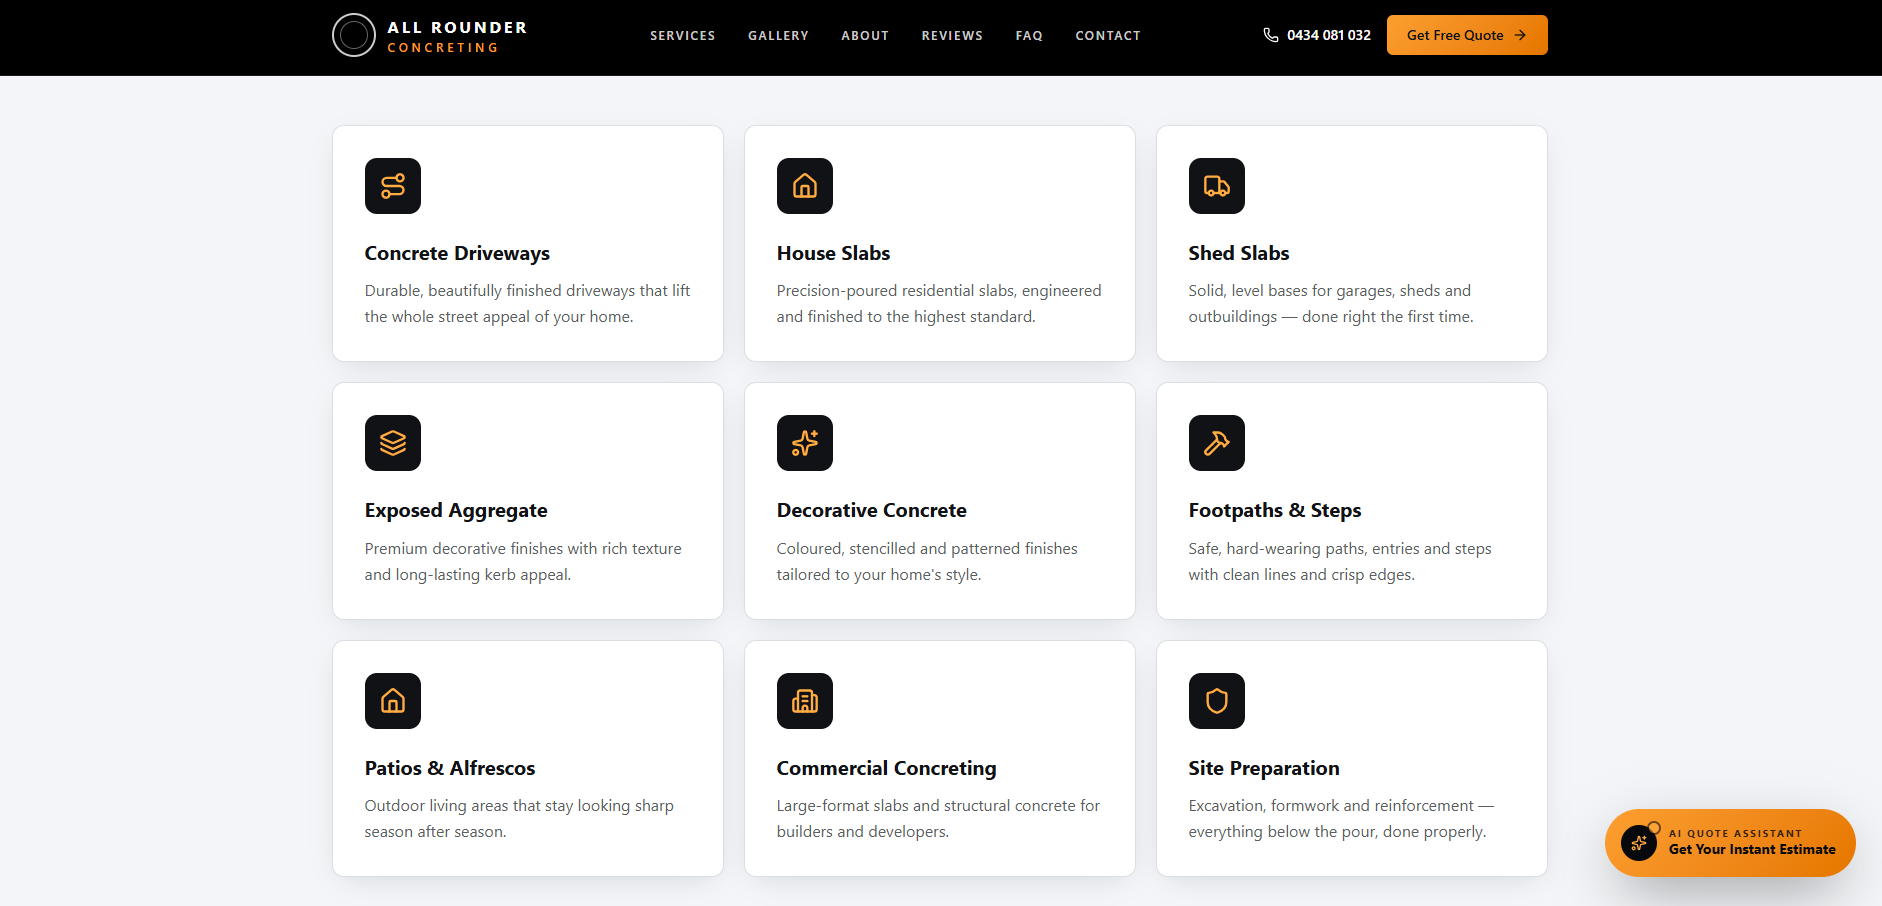Click the 'Excavation, formwork and reinforcement' description
The image size is (1882, 906).
[1341, 818]
